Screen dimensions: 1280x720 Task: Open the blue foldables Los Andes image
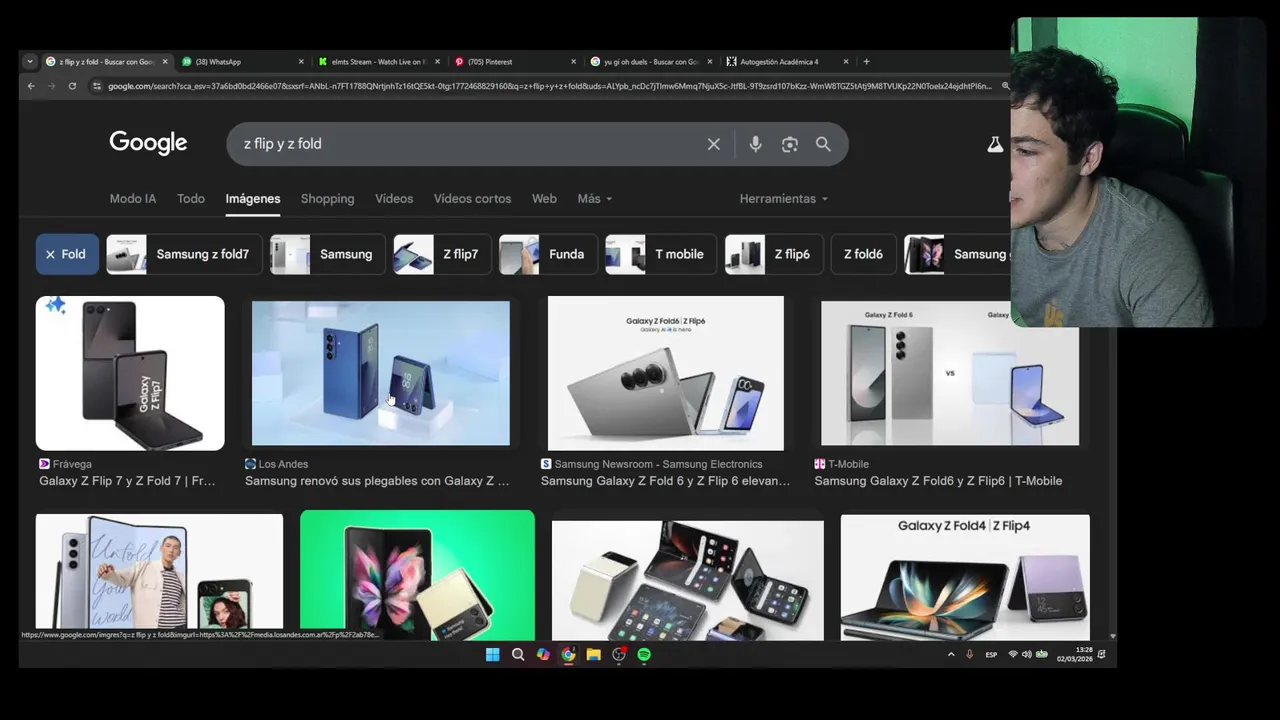tap(381, 373)
